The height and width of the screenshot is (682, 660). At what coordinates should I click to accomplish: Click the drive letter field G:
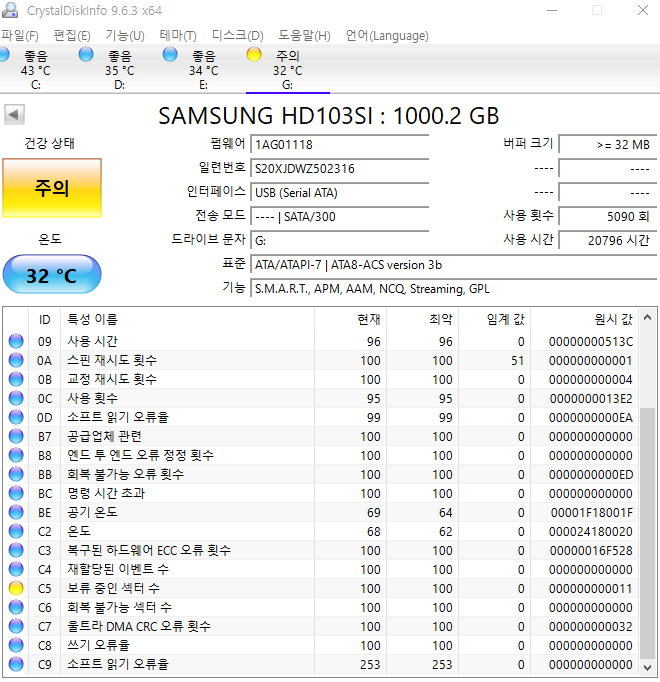coord(340,240)
